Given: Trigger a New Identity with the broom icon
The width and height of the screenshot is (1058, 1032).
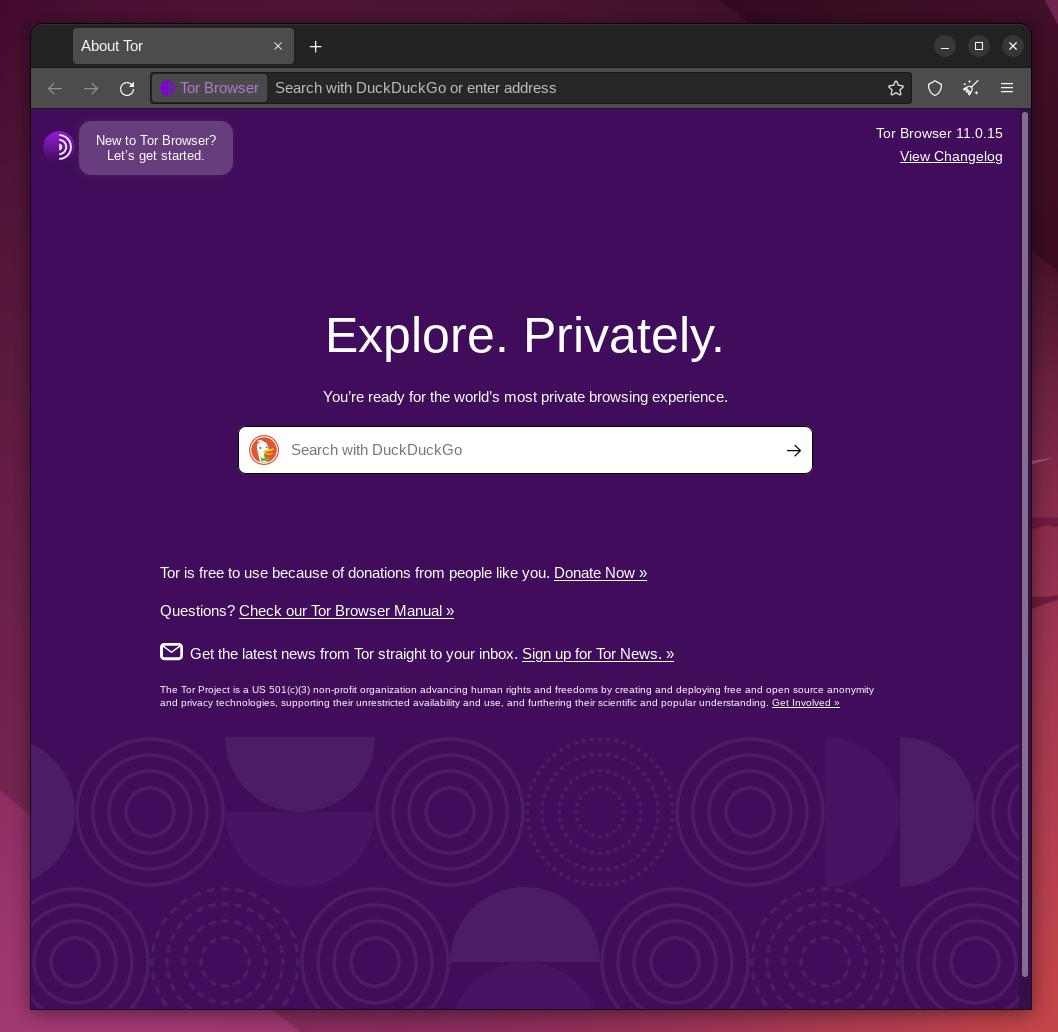Looking at the screenshot, I should [x=970, y=88].
